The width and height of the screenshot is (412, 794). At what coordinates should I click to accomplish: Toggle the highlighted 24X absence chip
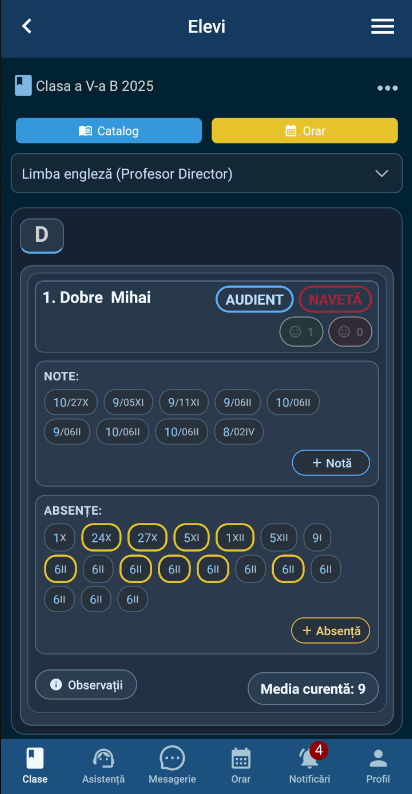coord(101,537)
